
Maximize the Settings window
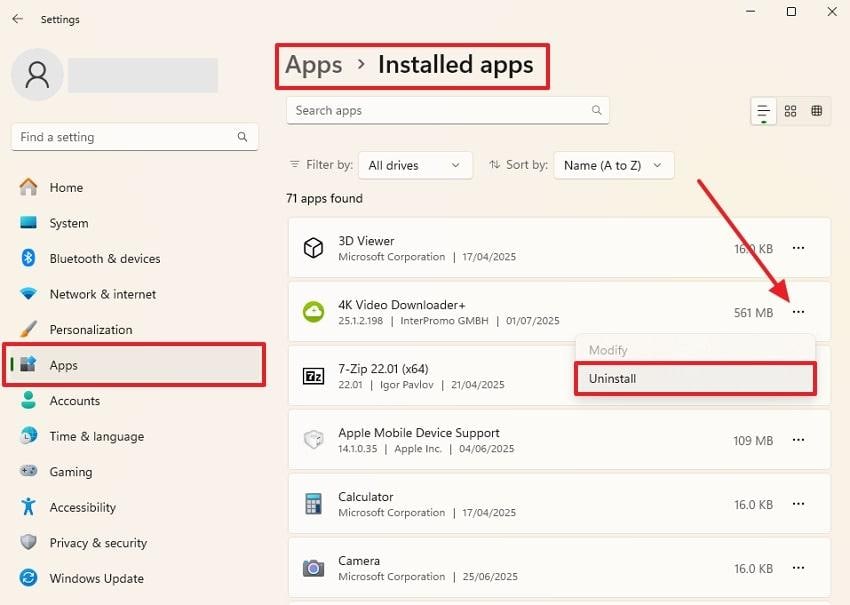791,11
